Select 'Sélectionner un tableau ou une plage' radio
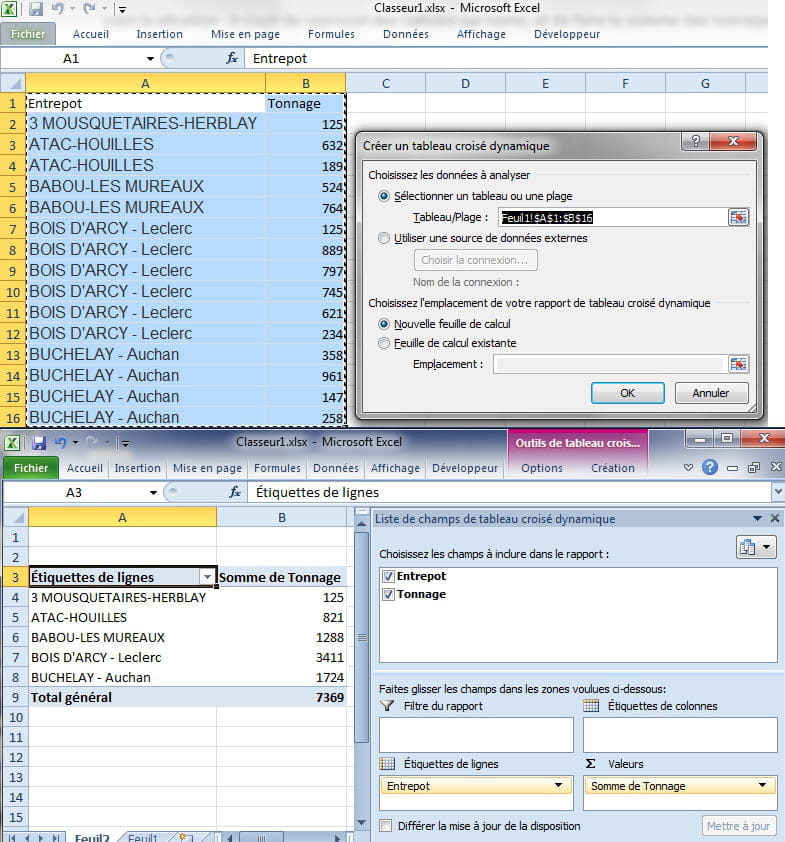785x842 pixels. (383, 196)
